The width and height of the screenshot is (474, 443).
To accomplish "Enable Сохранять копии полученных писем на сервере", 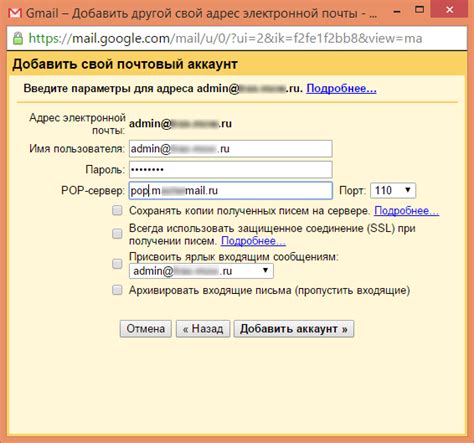I will pyautogui.click(x=117, y=211).
